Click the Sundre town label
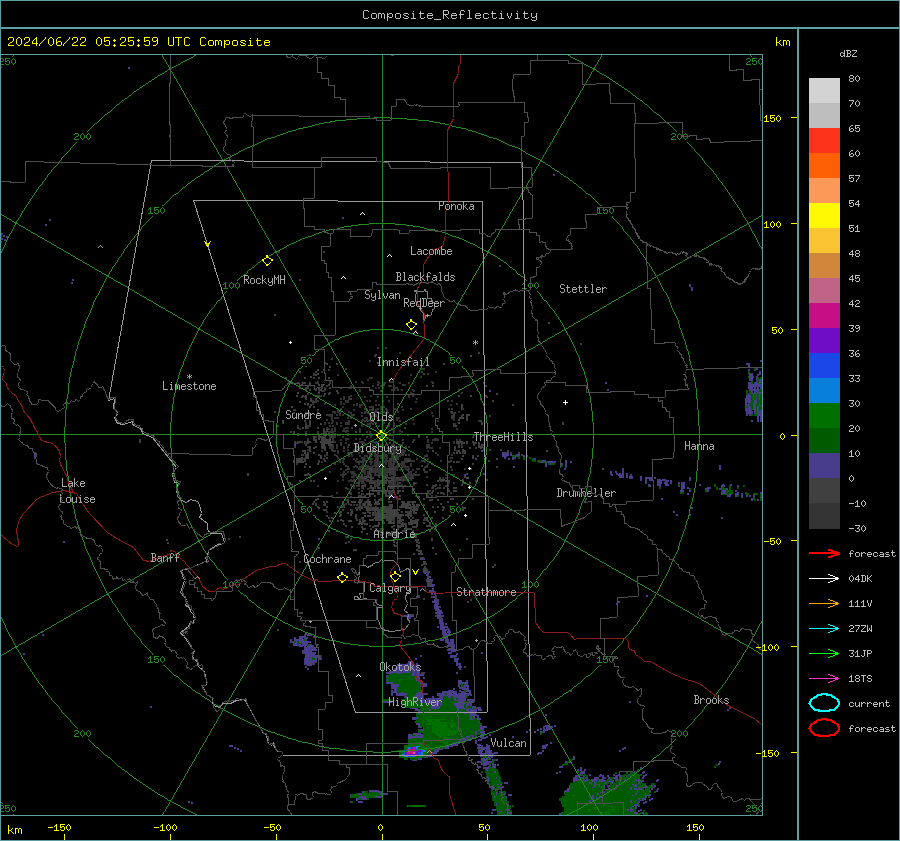900x841 pixels. 303,414
